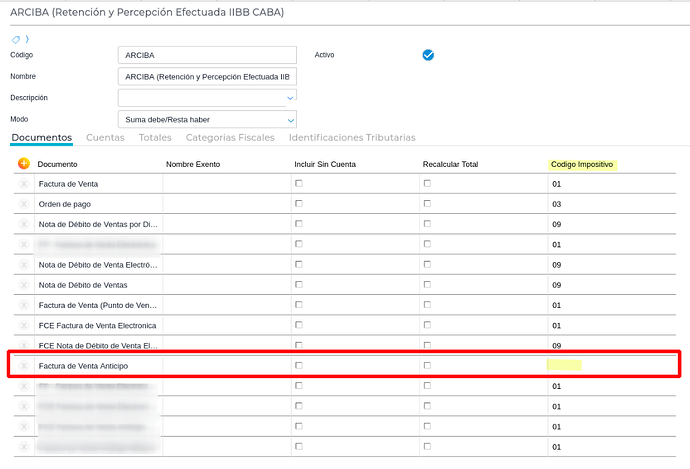Select the Orden de pago document cell

99,204
